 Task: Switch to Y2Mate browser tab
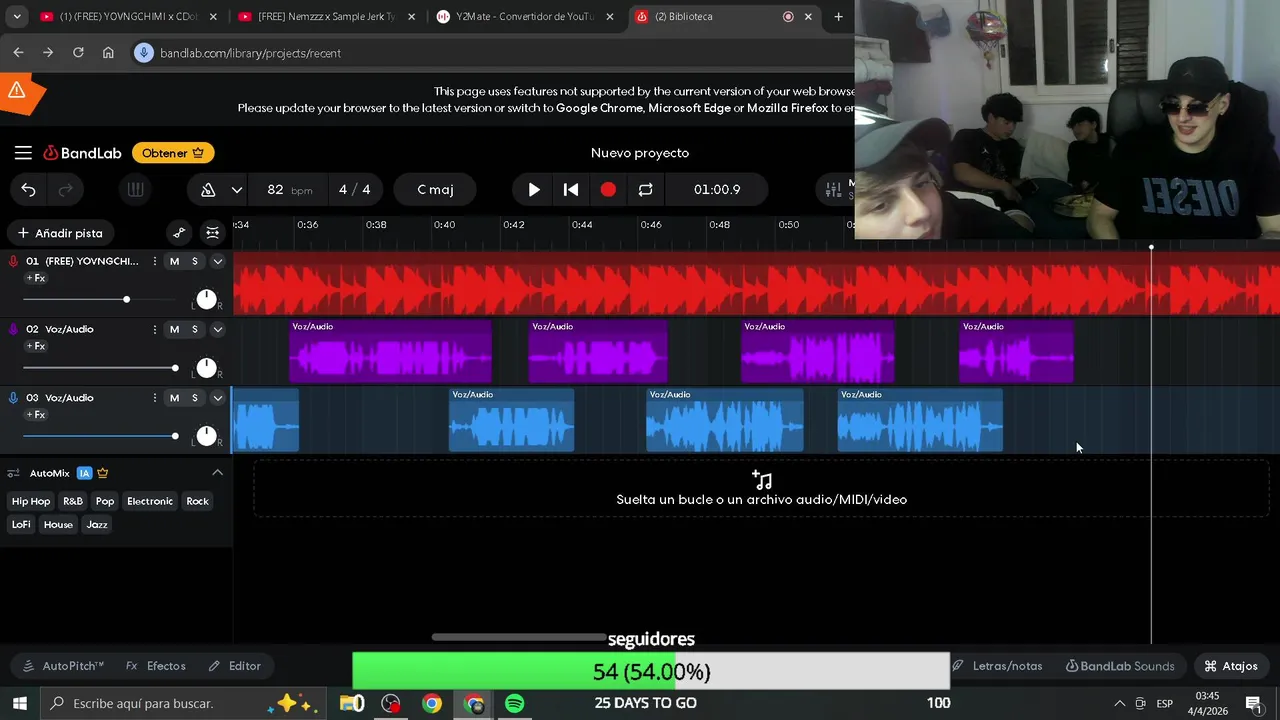click(x=523, y=16)
